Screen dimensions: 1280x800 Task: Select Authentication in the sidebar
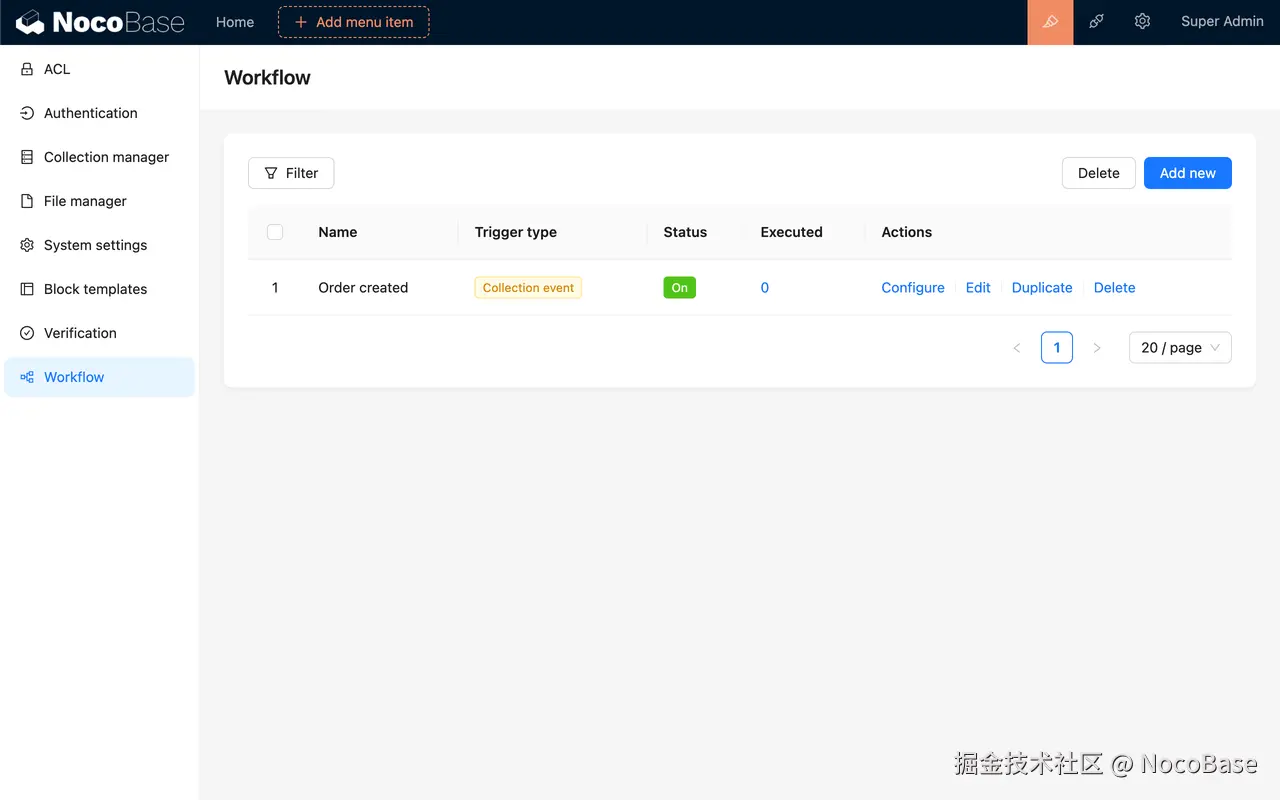click(x=100, y=113)
